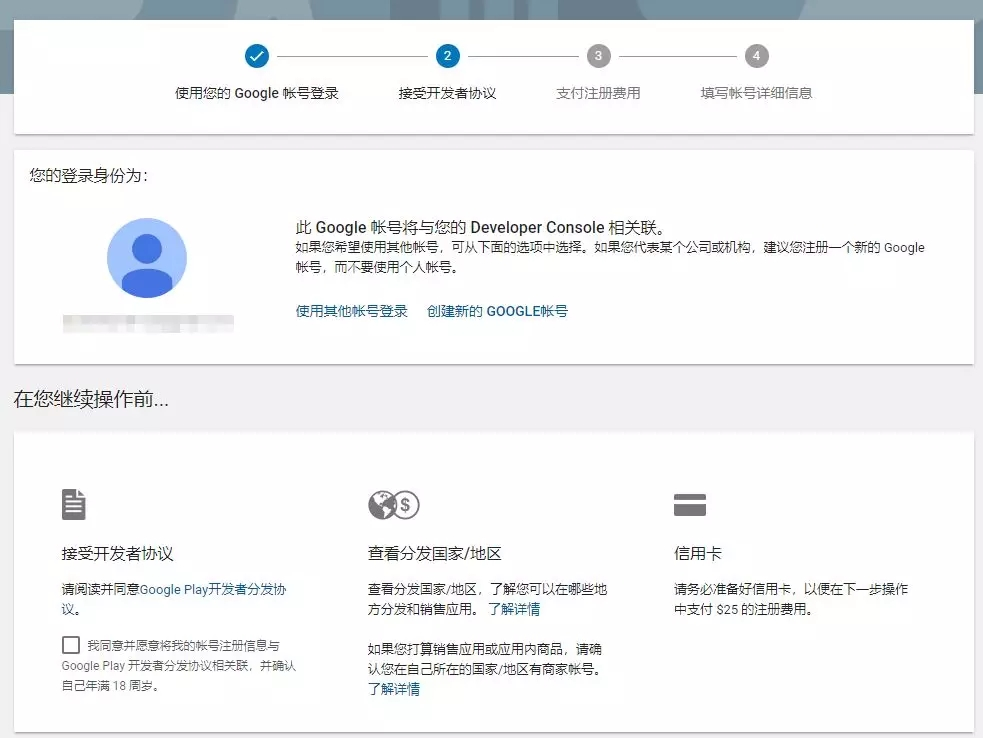This screenshot has height=738, width=983.
Task: Click the completed step one checkmark circle
Action: tap(257, 56)
